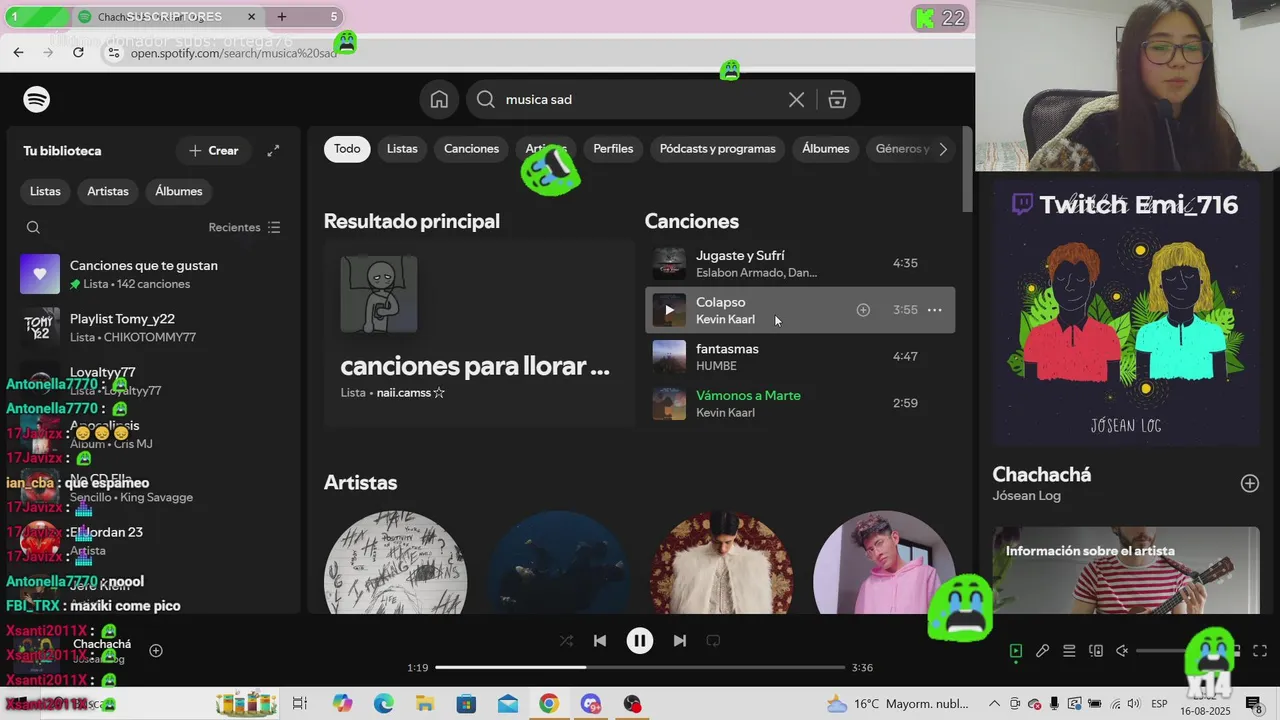Add Chachachá to library in side panel

coord(1250,484)
